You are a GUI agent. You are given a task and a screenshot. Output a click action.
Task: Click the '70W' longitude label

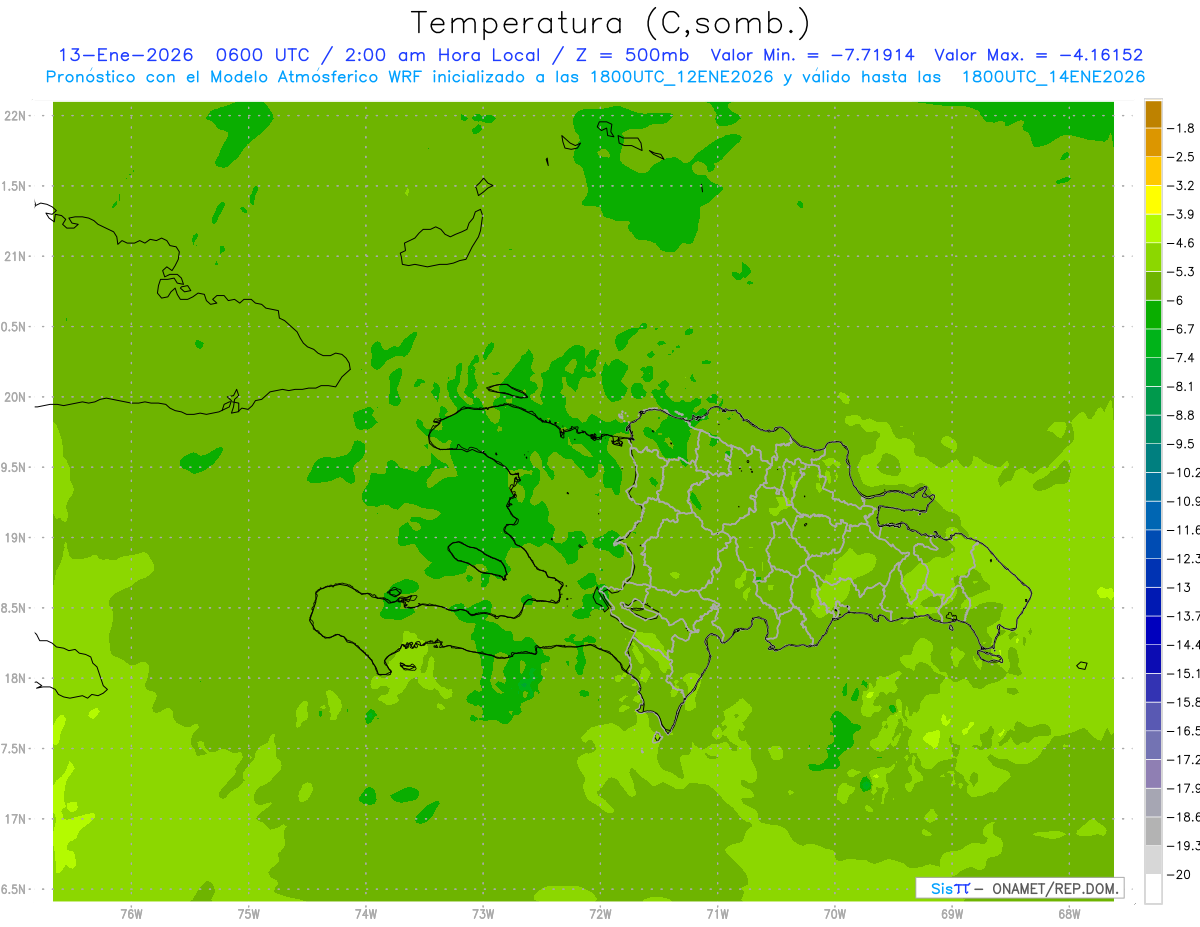[835, 914]
